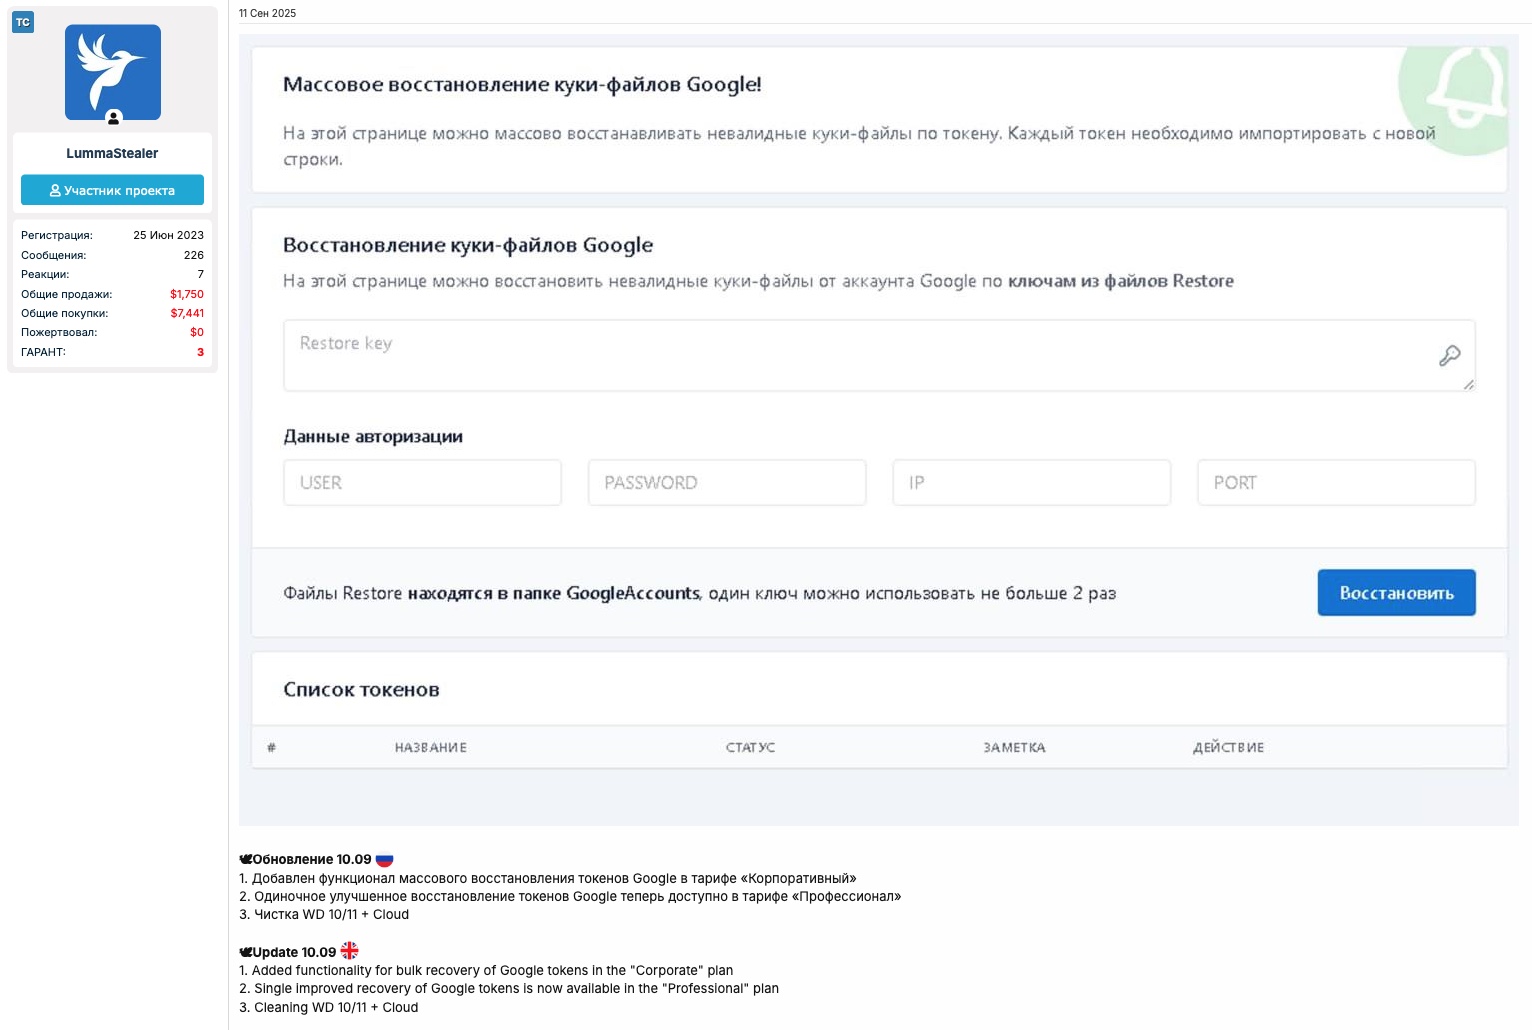
Task: Click the СТАТУС column header
Action: (750, 748)
